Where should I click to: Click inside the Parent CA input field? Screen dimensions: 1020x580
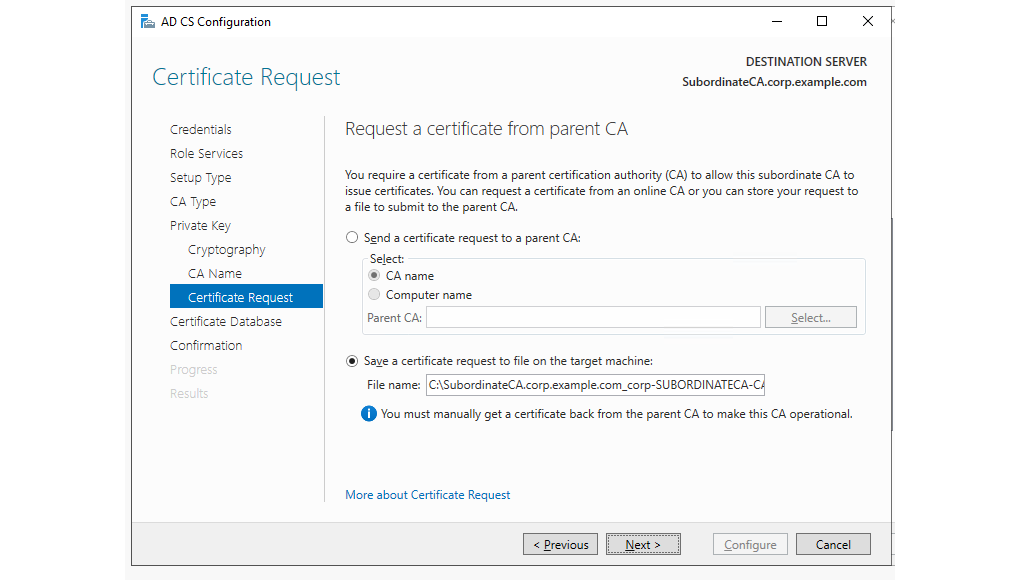click(592, 316)
